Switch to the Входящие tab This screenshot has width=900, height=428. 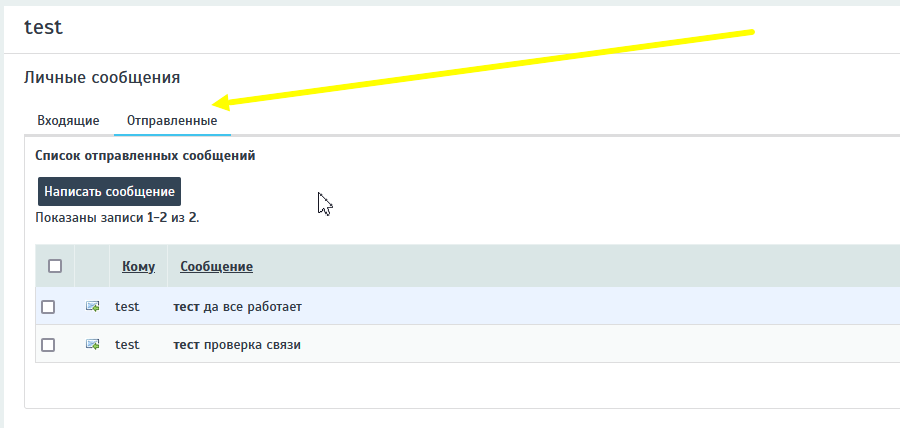[x=68, y=121]
